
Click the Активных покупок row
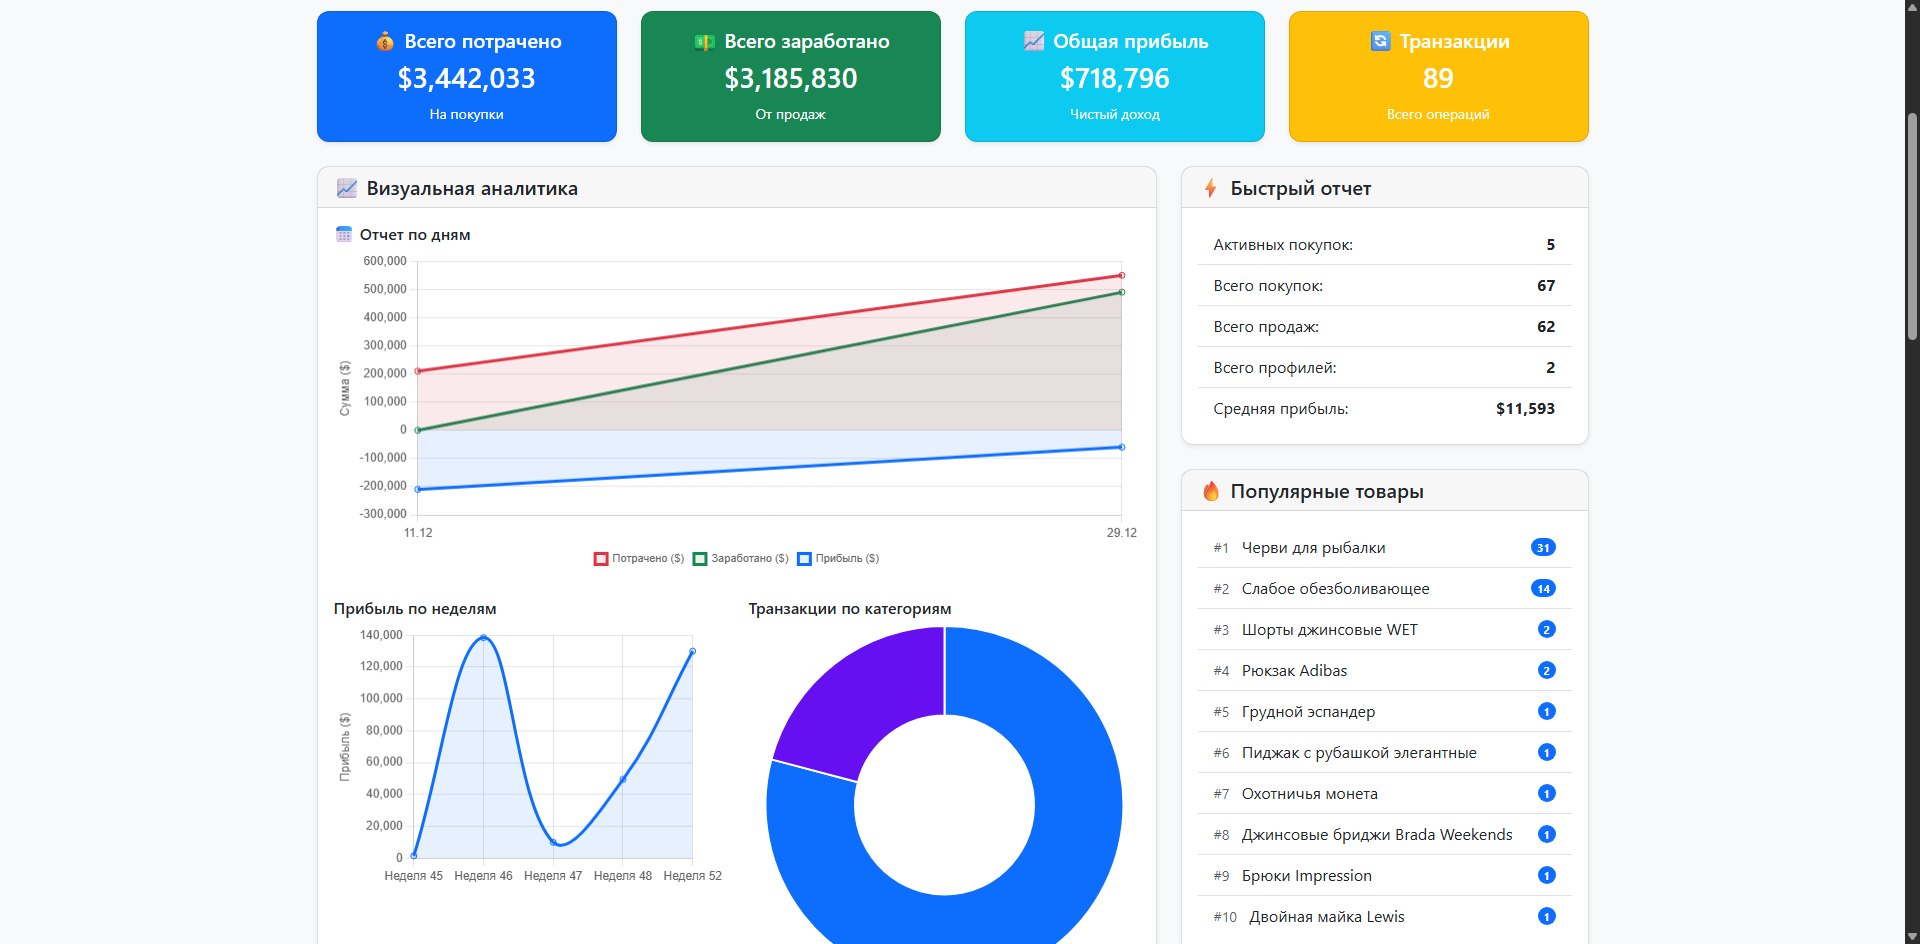[x=1385, y=245]
